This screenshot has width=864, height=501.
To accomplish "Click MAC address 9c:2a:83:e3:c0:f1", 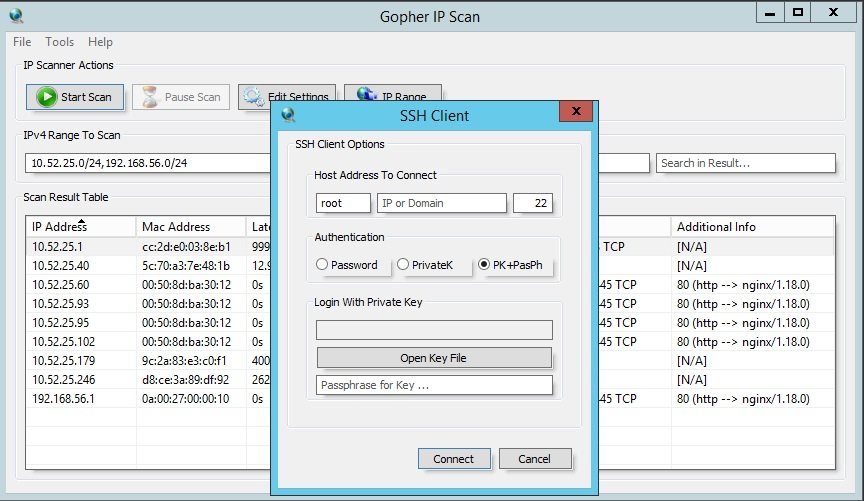I will tap(184, 360).
